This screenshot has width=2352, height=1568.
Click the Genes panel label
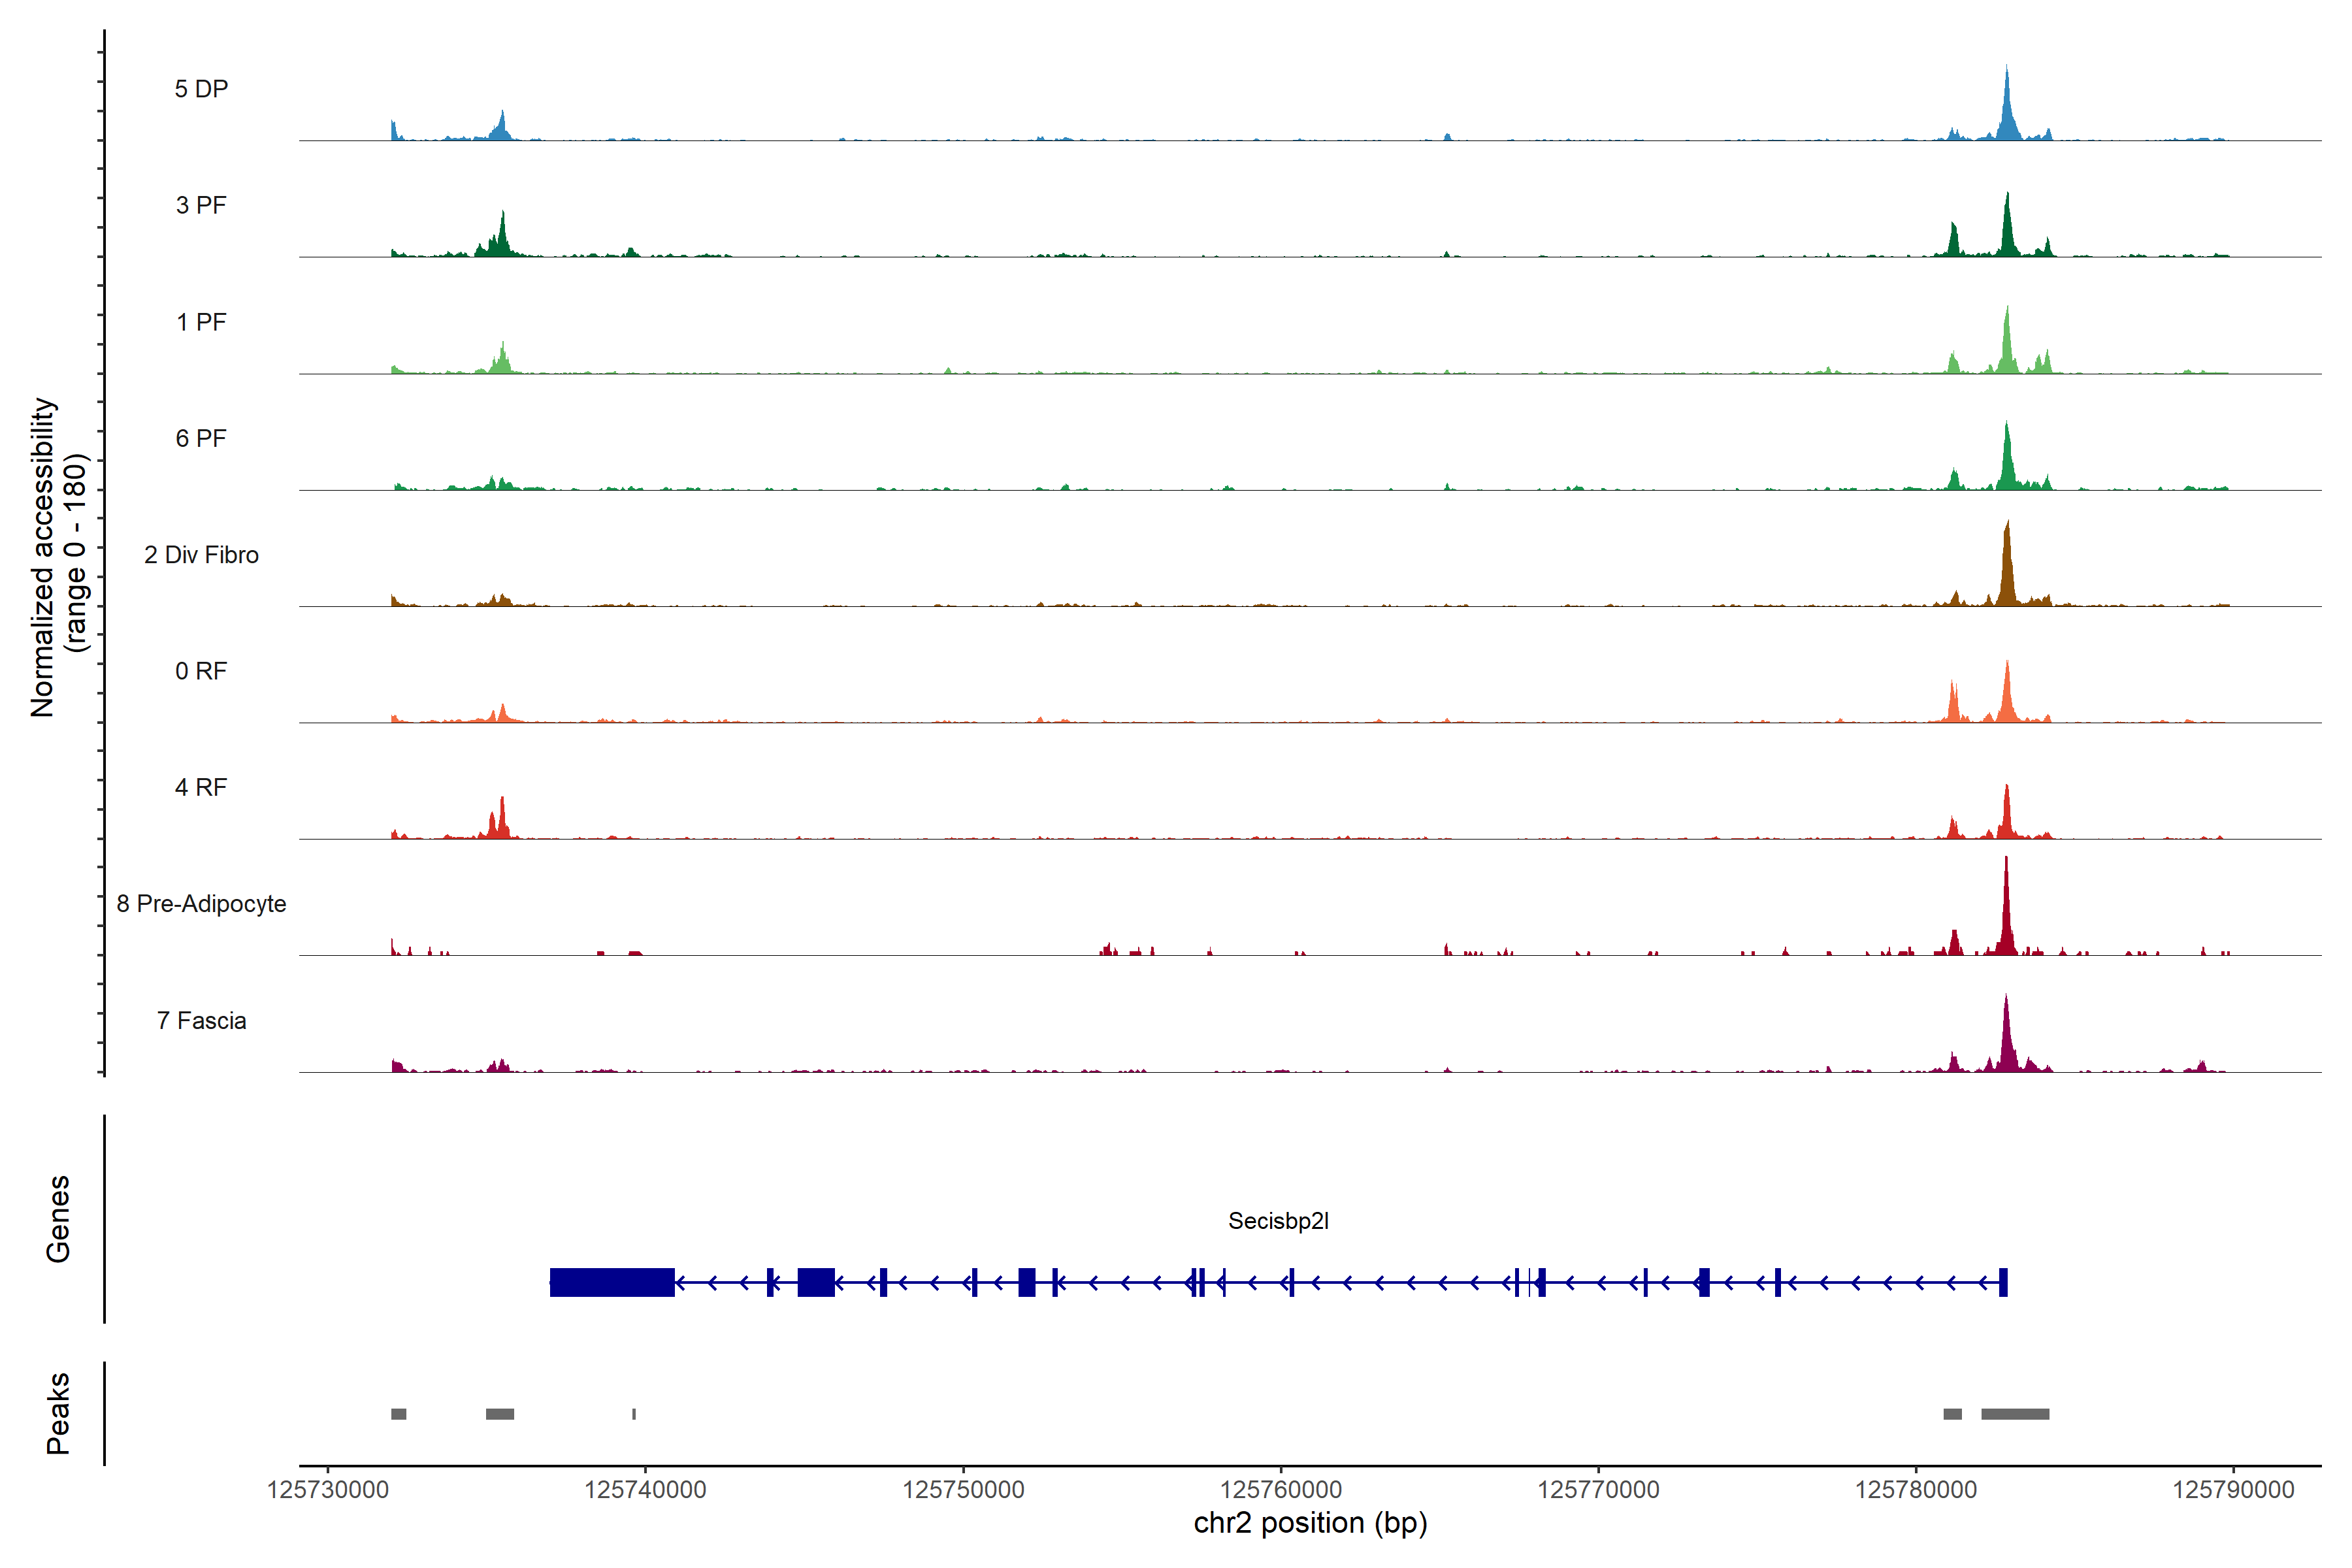[x=58, y=1218]
